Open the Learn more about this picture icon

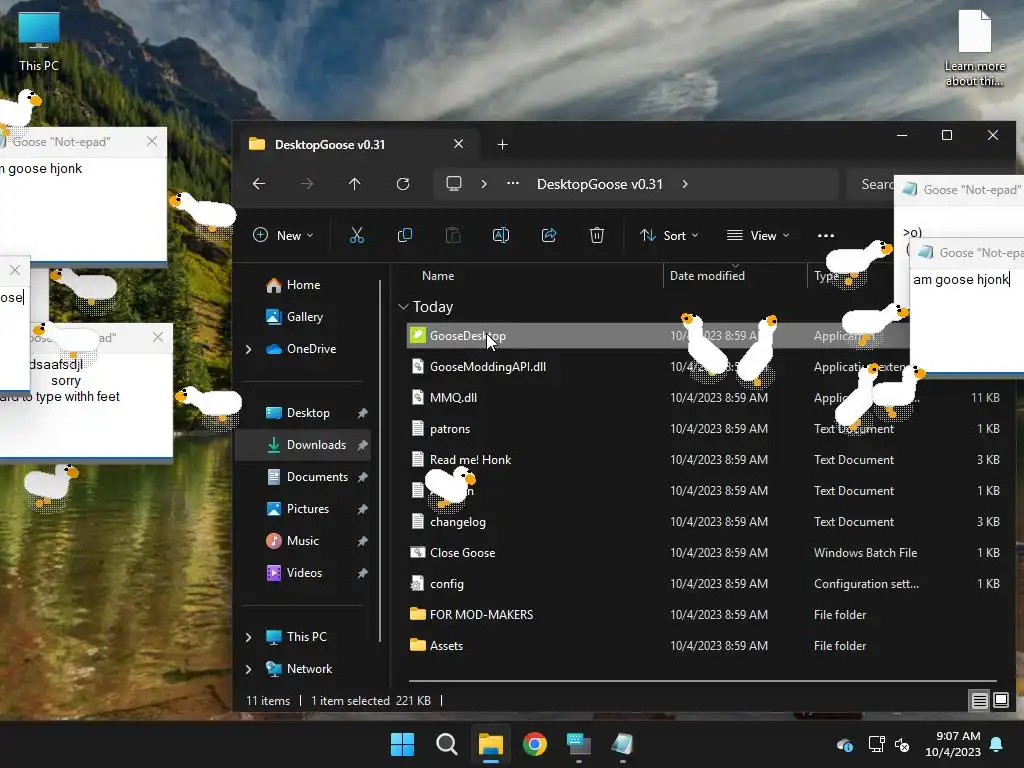coord(974,48)
